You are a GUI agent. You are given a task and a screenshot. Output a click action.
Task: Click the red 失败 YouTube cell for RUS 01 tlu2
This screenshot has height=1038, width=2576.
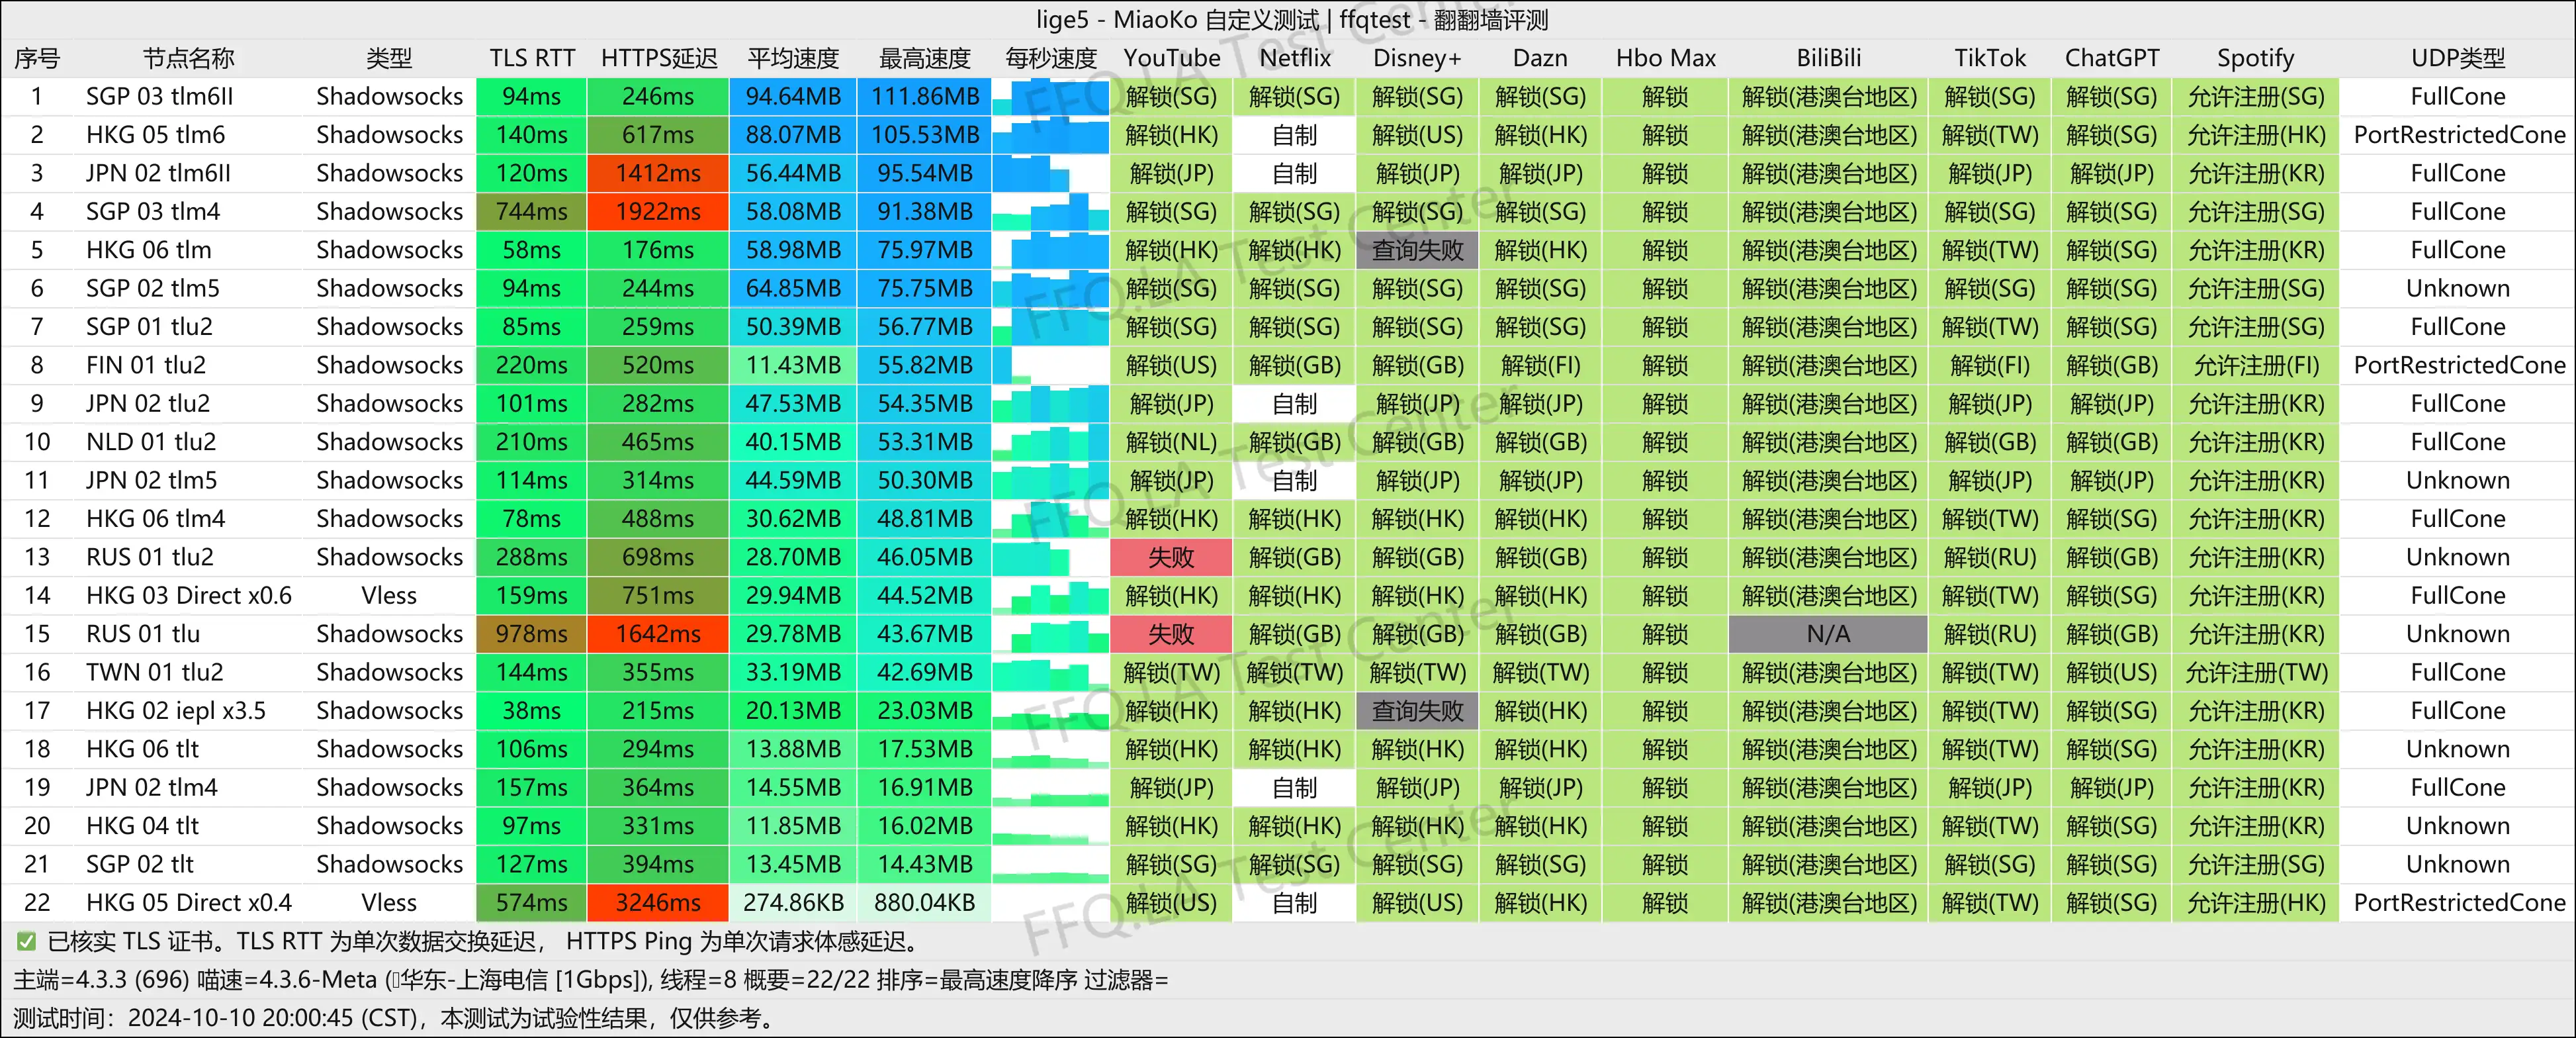pyautogui.click(x=1171, y=557)
